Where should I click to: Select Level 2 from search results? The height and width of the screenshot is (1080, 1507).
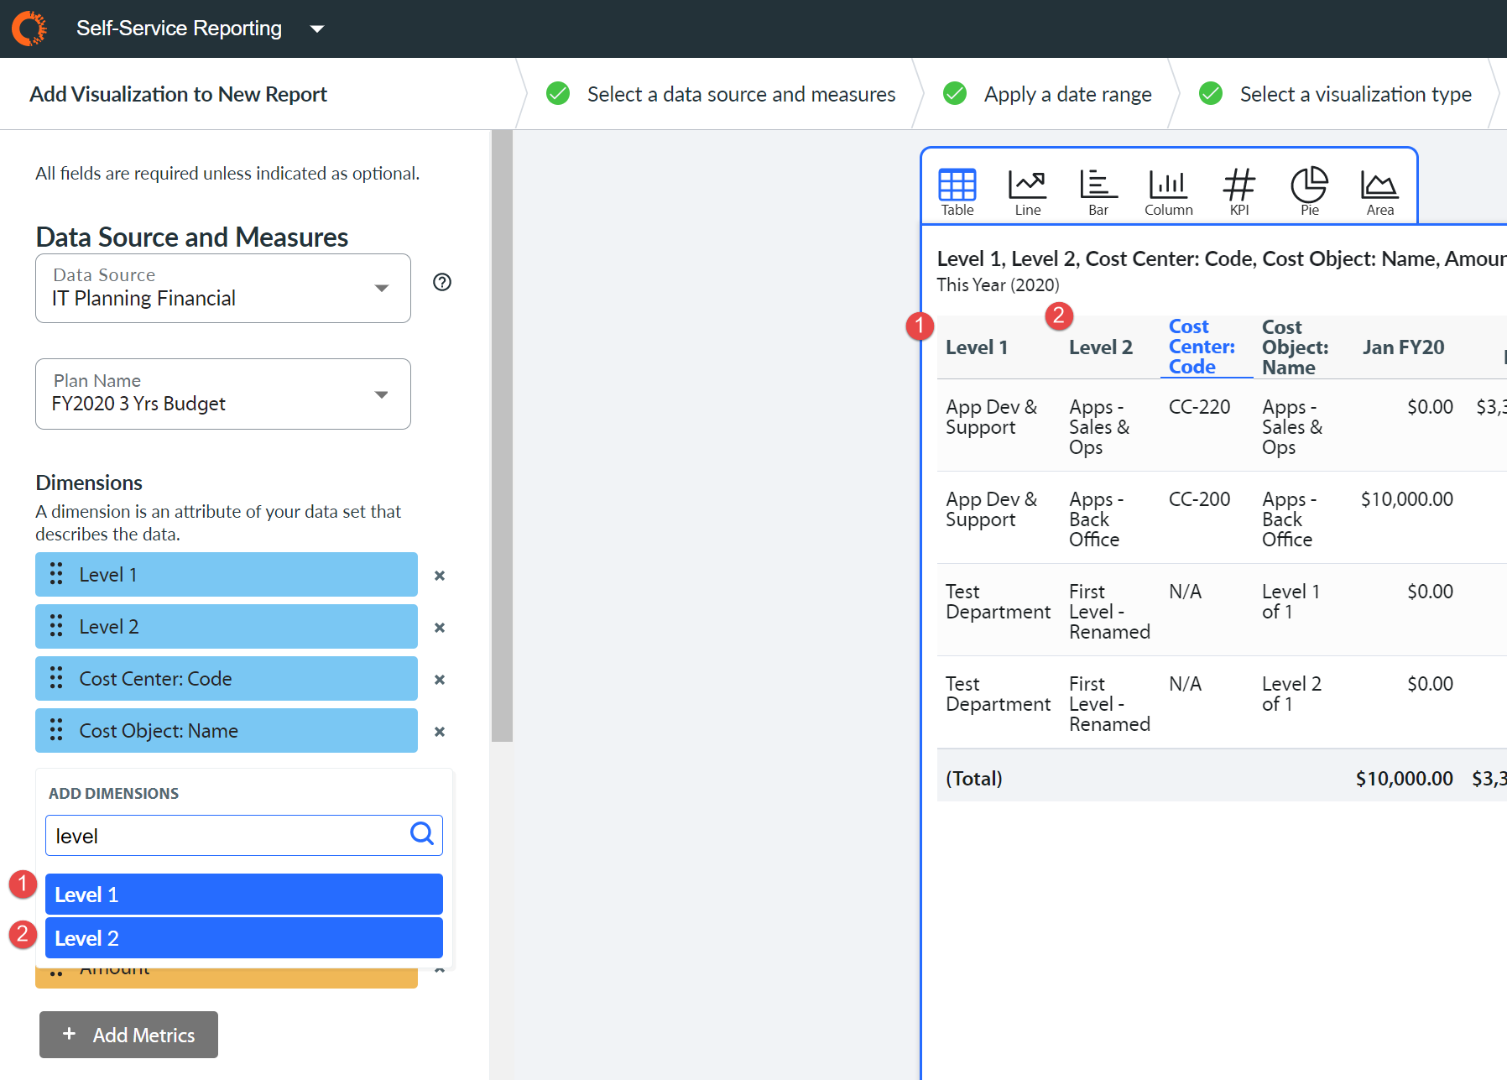[243, 938]
